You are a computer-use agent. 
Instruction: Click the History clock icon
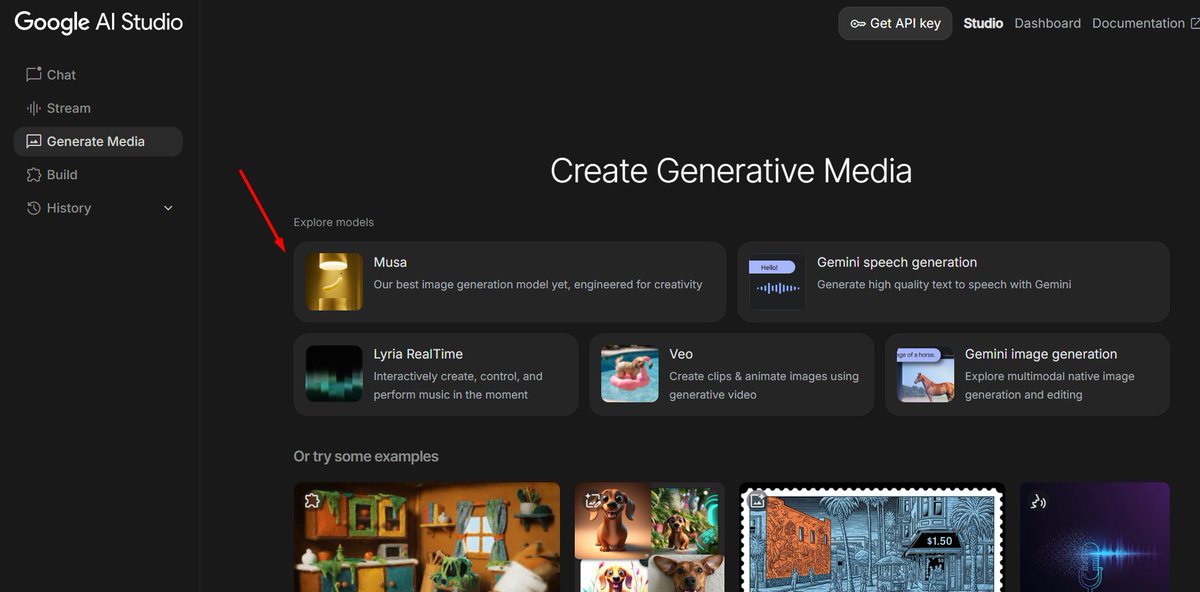pos(34,208)
